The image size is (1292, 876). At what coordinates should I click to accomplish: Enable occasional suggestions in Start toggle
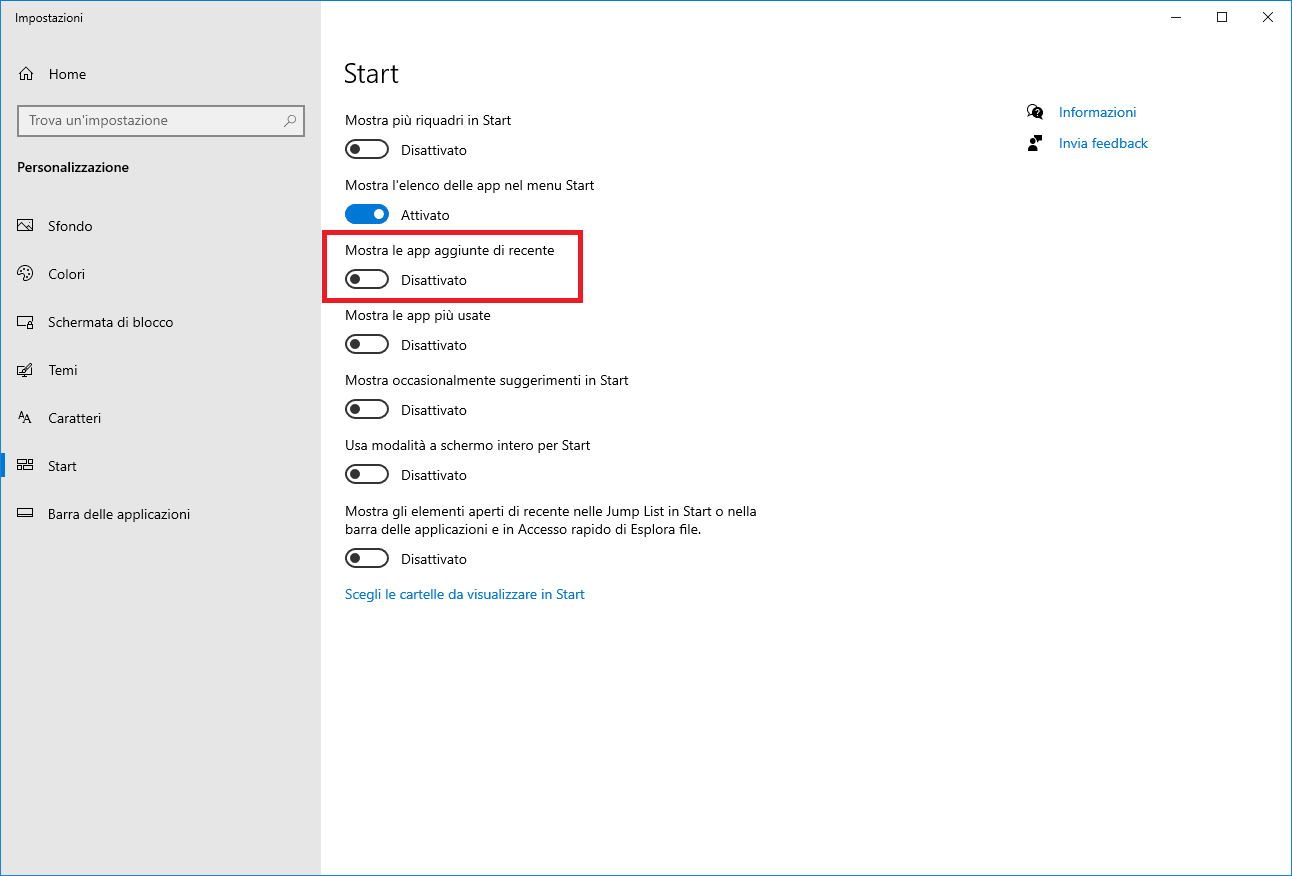click(366, 410)
